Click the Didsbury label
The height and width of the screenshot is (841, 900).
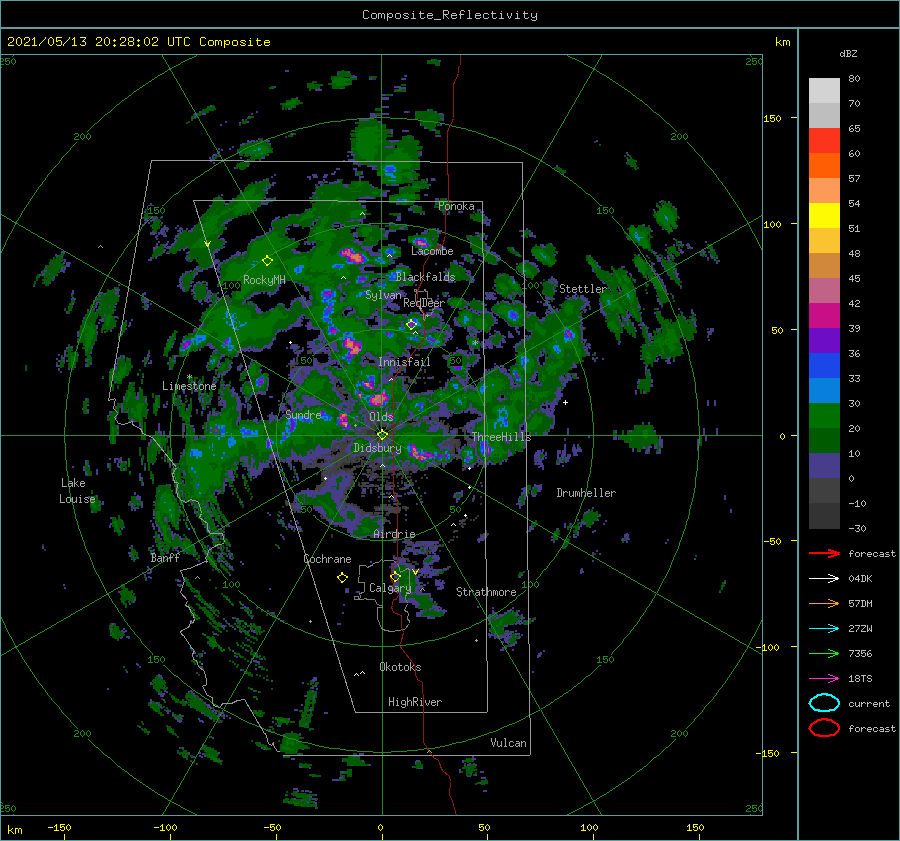point(377,448)
